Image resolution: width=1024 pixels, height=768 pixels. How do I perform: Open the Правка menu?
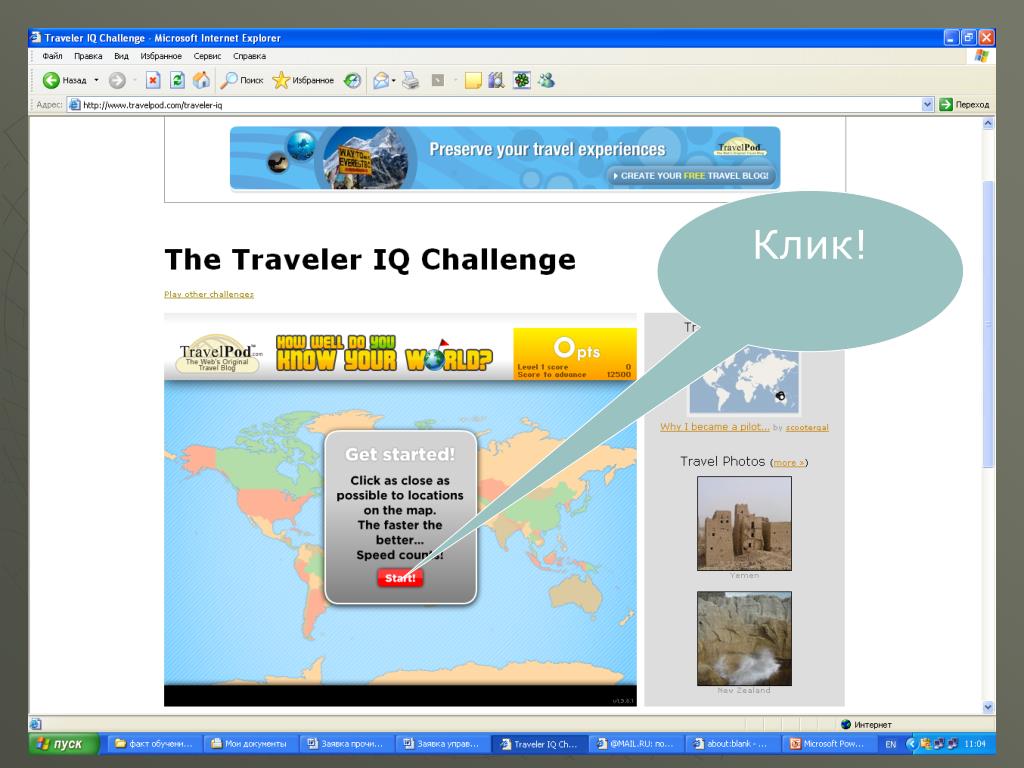(88, 56)
